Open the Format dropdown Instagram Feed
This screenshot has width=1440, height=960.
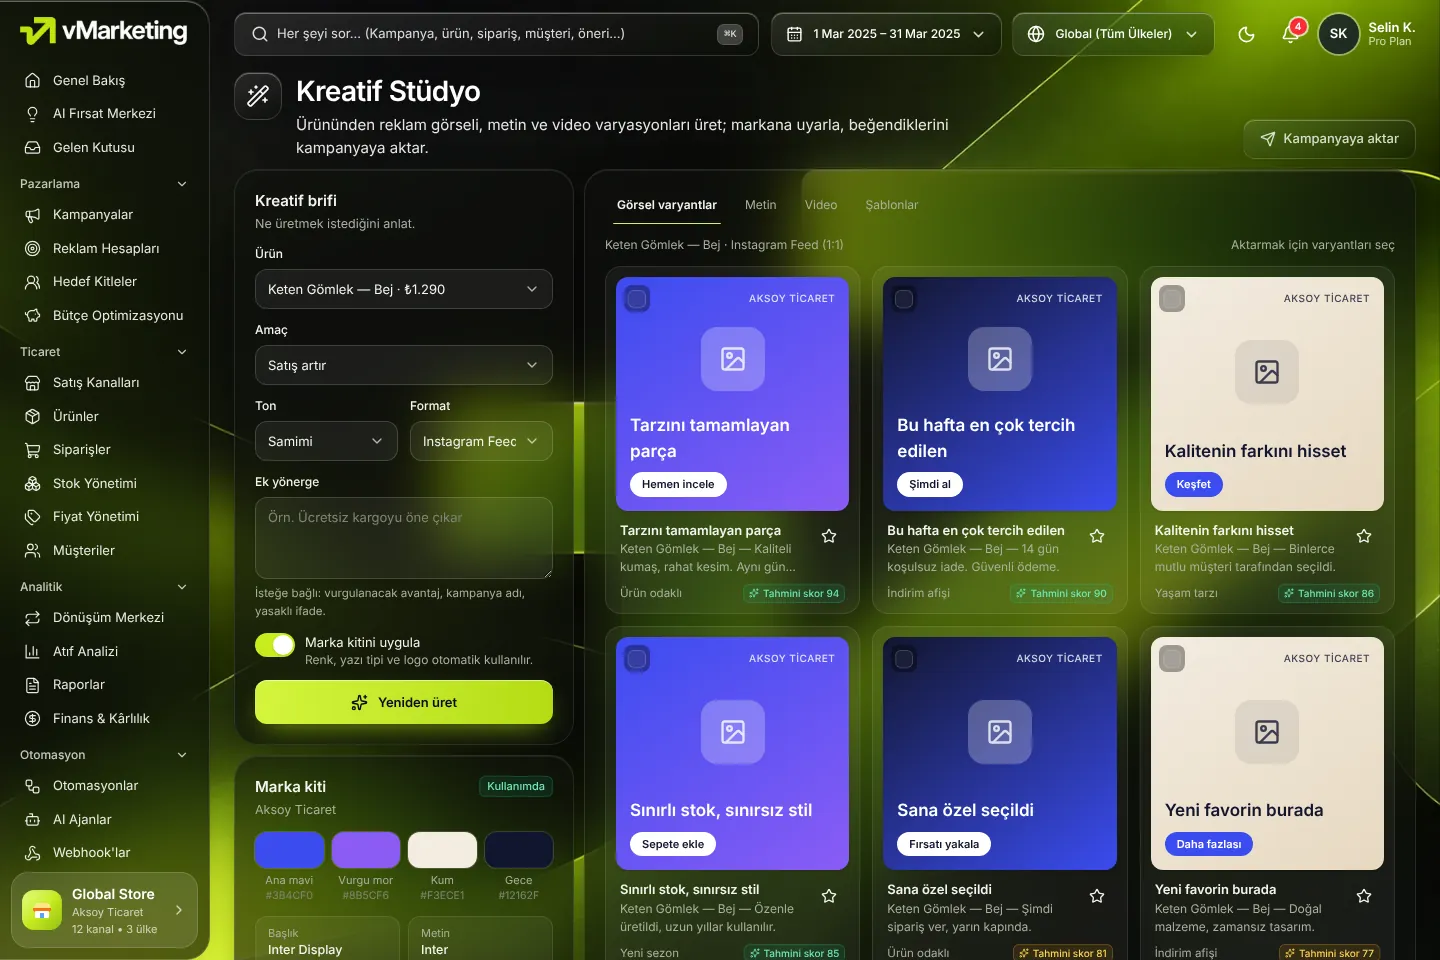pos(481,441)
